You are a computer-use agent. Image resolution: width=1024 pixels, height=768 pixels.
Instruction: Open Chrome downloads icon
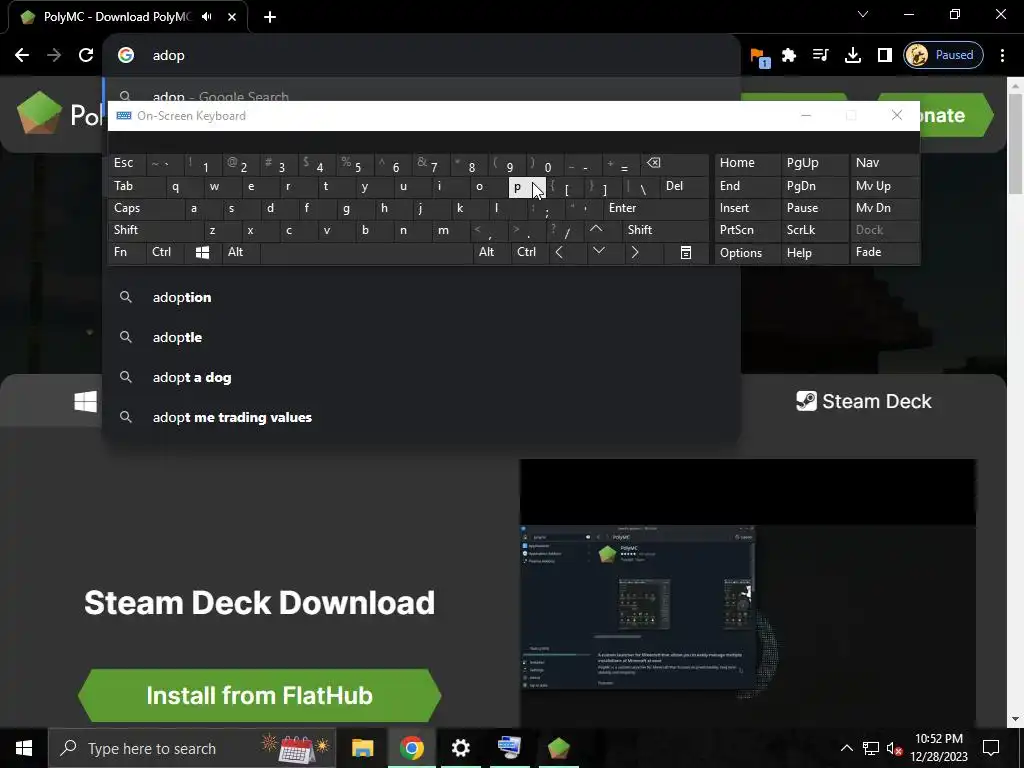(x=852, y=55)
